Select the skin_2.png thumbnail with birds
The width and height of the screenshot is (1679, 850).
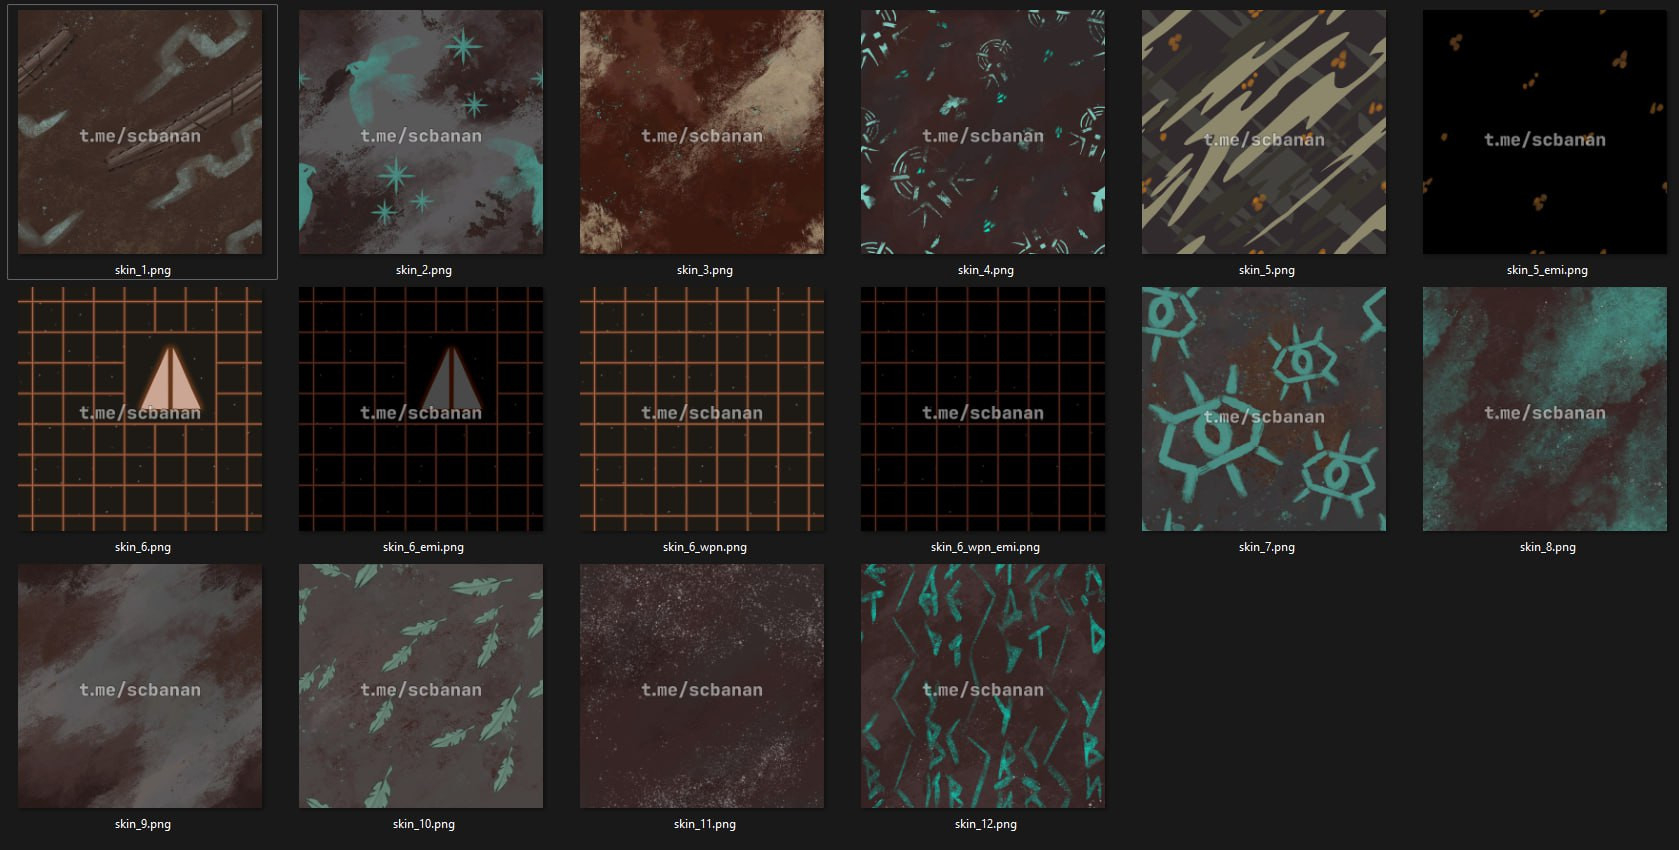tap(421, 132)
